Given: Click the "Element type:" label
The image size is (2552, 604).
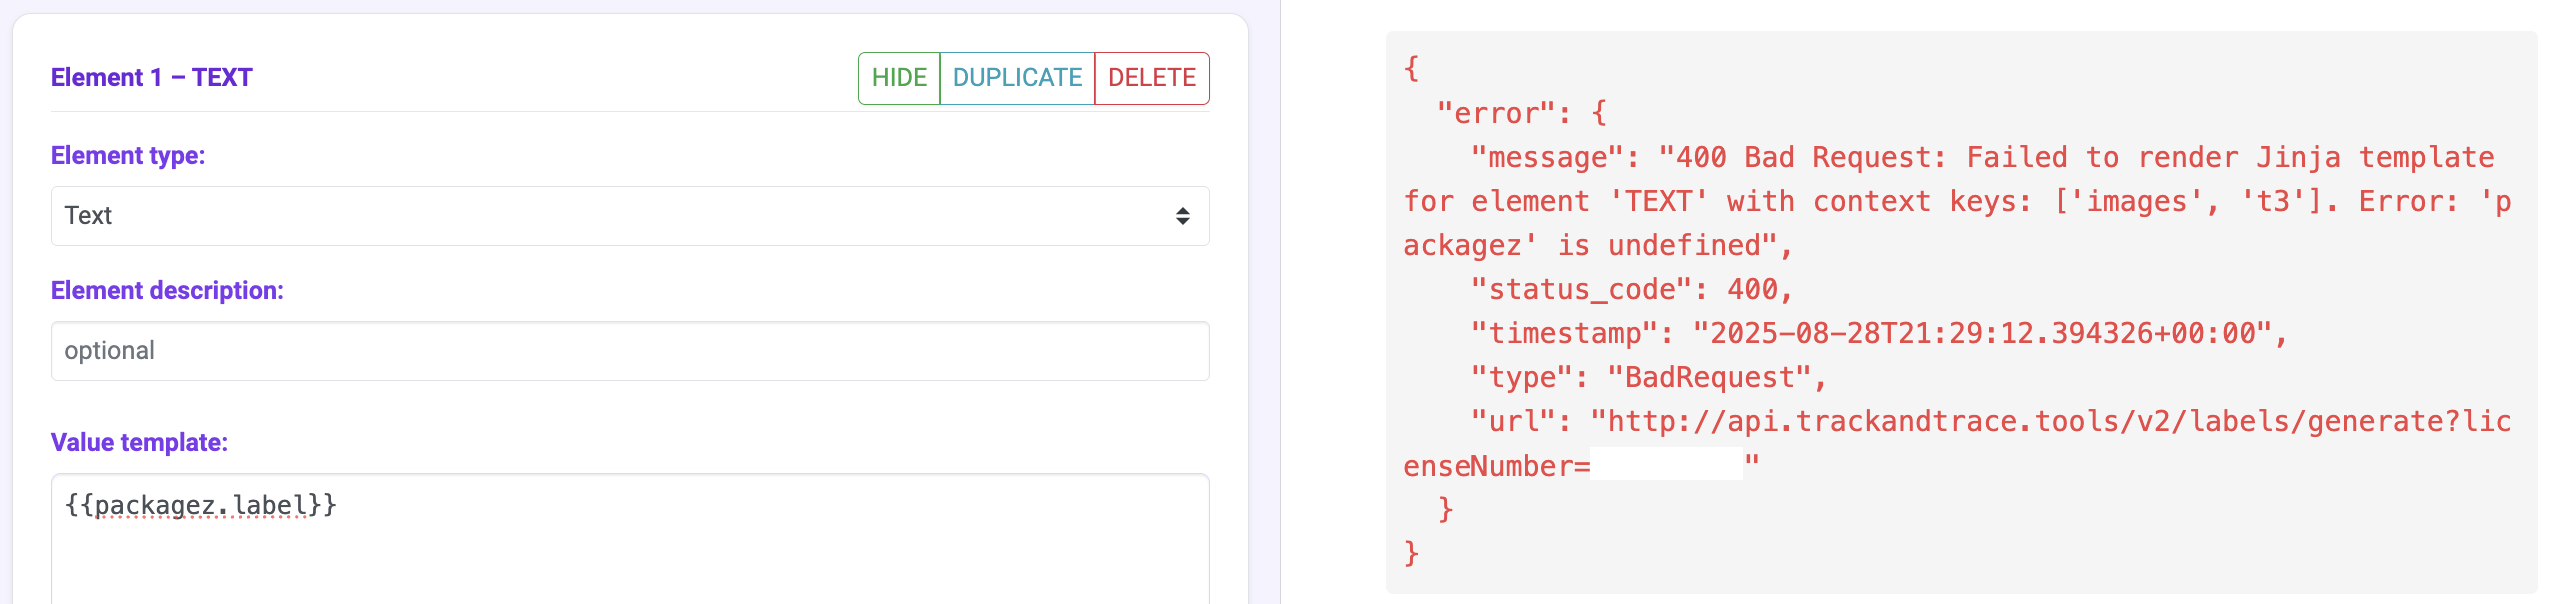Looking at the screenshot, I should click(128, 156).
